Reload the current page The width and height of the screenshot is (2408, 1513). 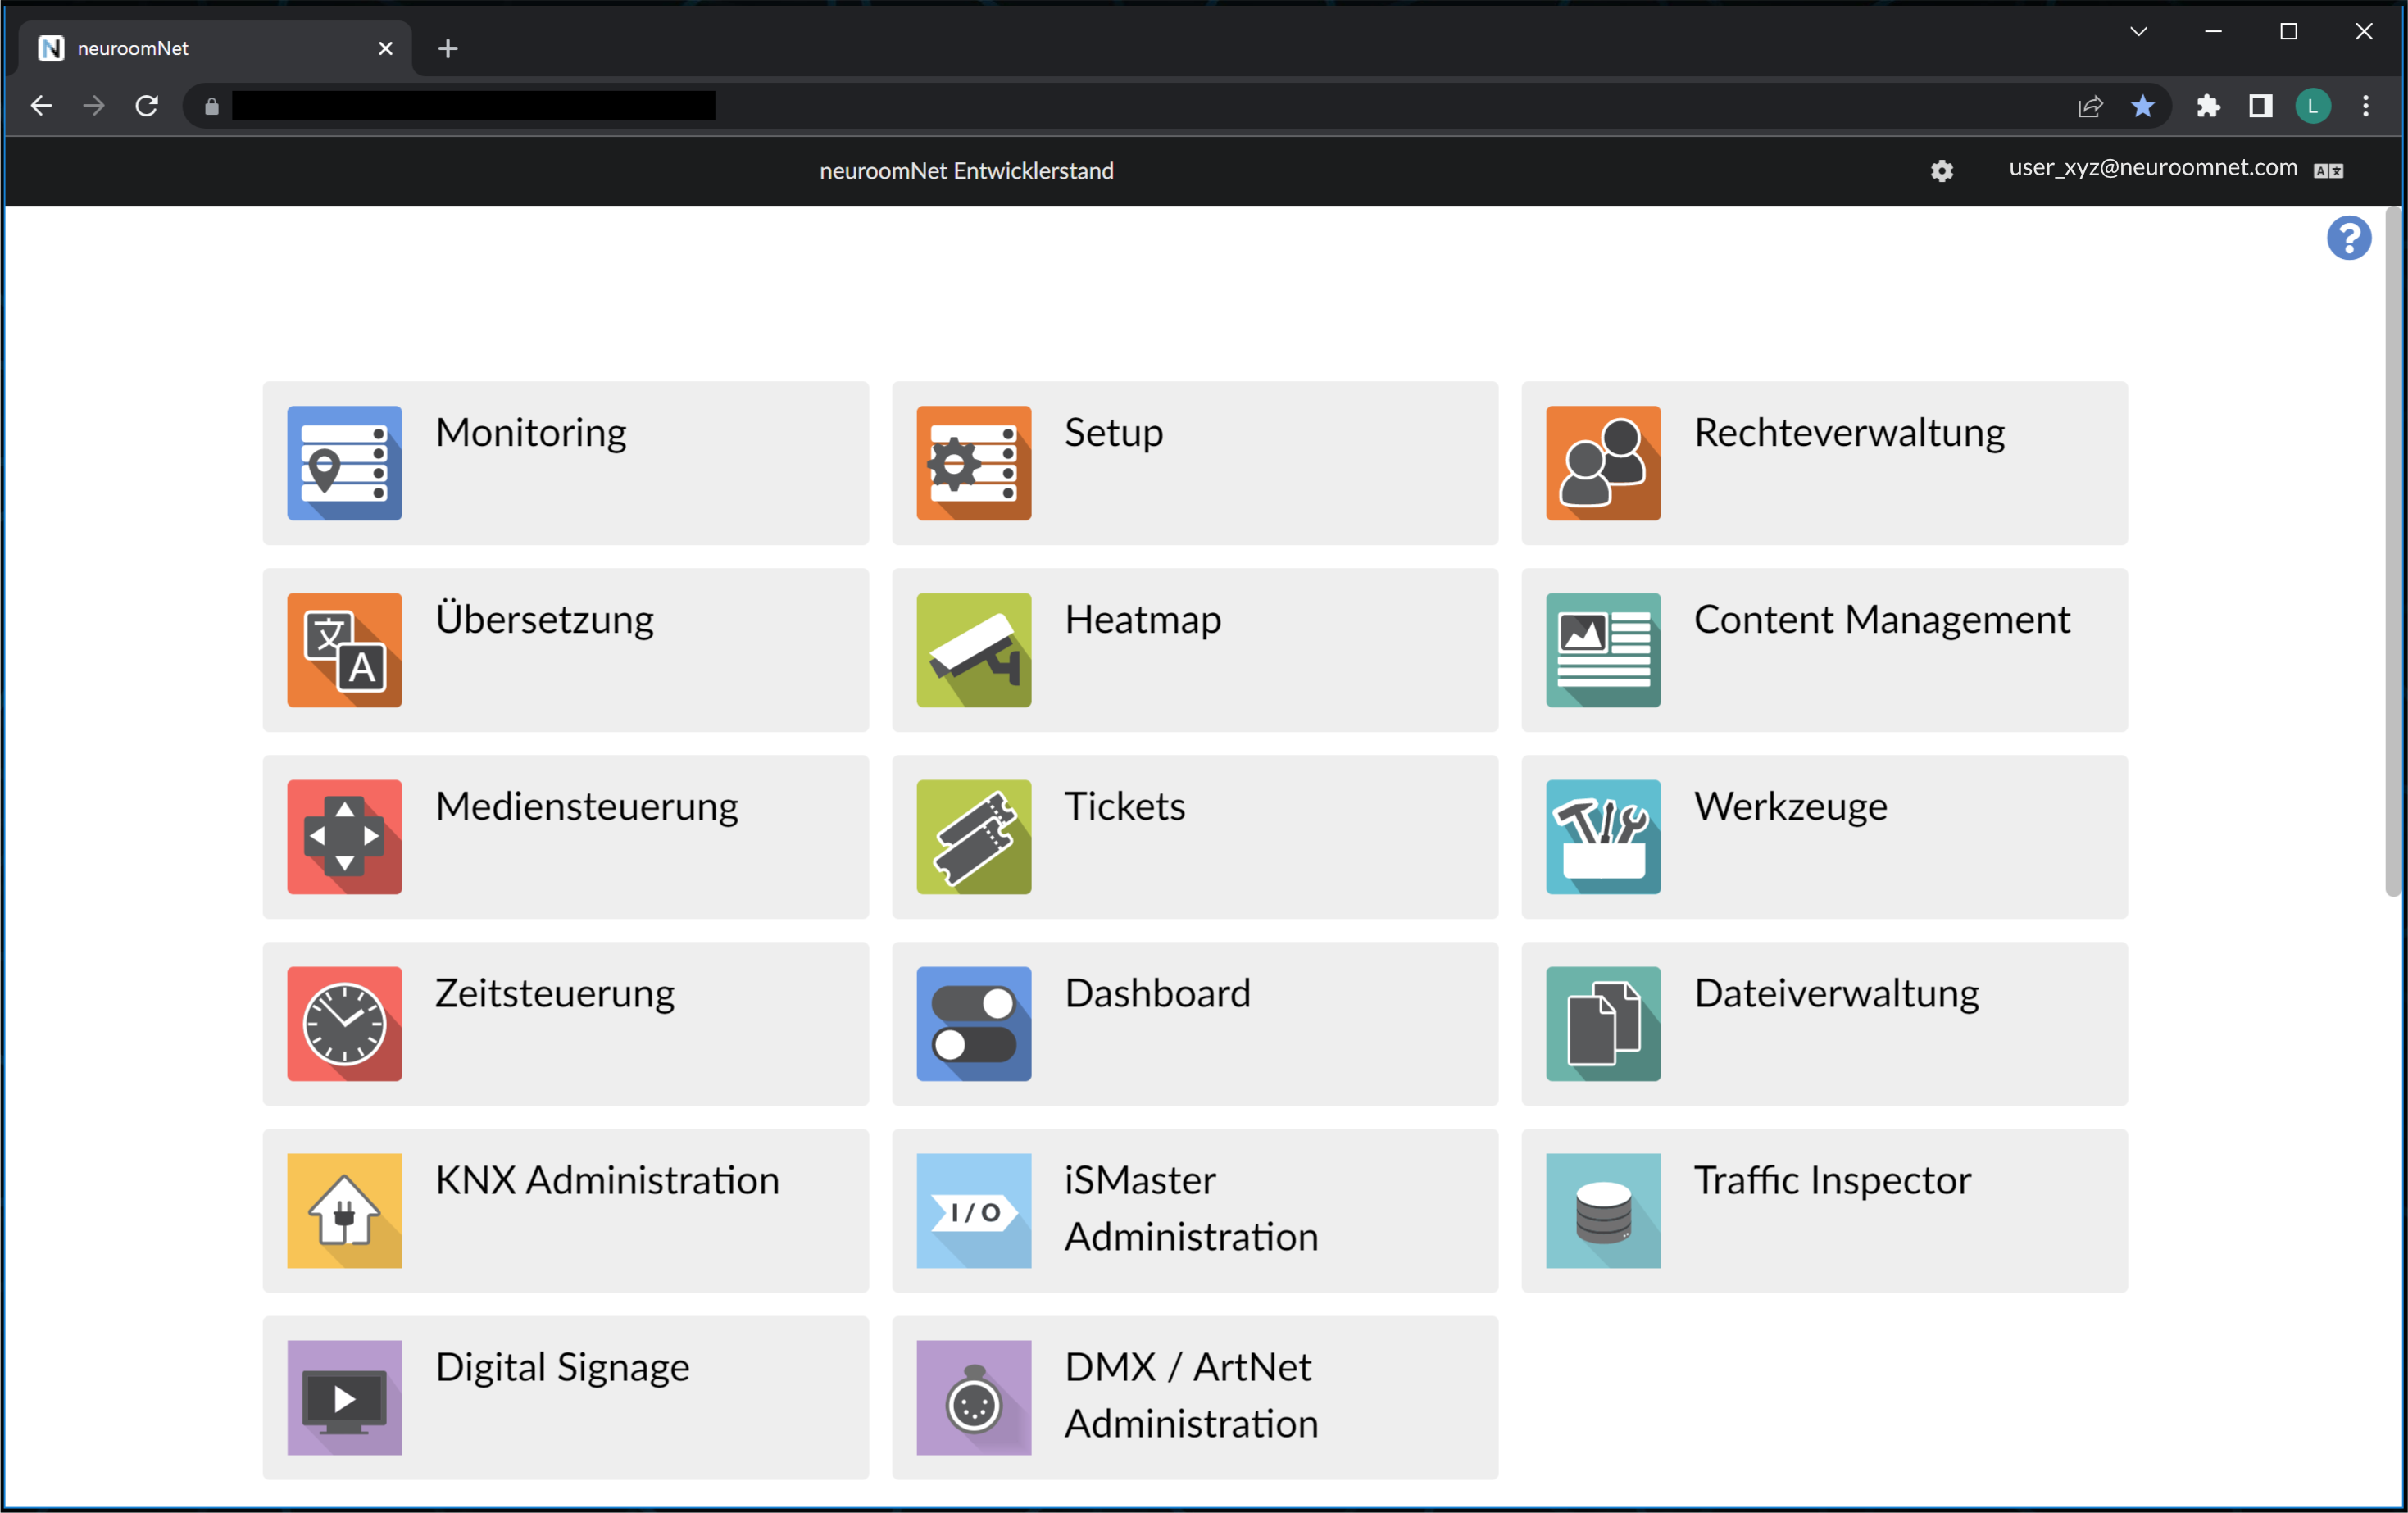(147, 106)
